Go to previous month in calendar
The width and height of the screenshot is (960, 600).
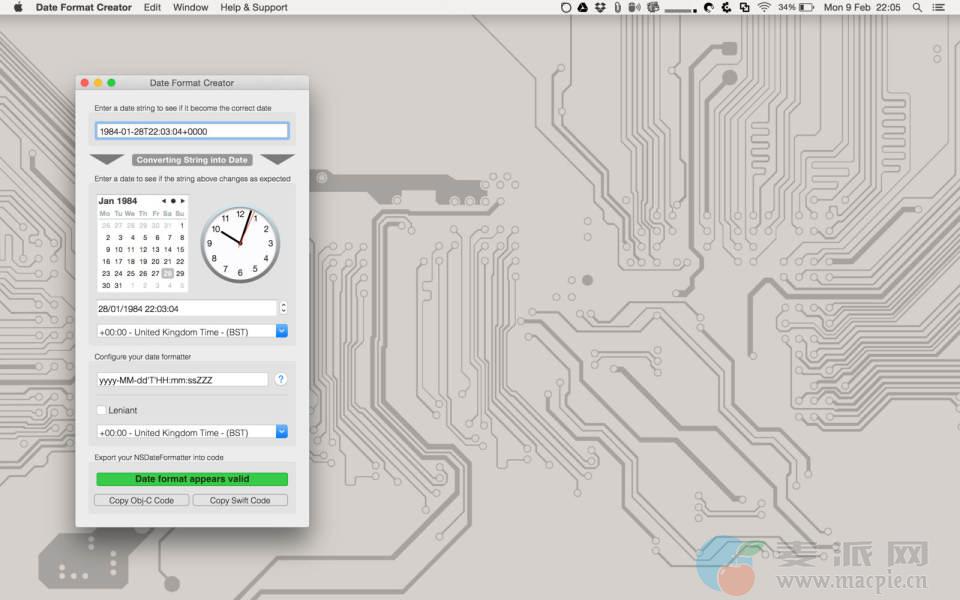coord(164,201)
